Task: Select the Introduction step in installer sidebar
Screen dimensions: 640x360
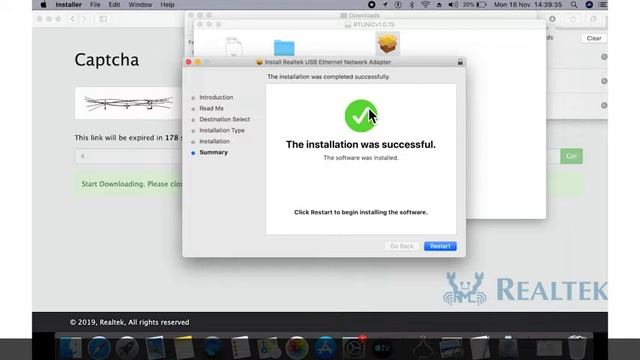Action: click(216, 97)
